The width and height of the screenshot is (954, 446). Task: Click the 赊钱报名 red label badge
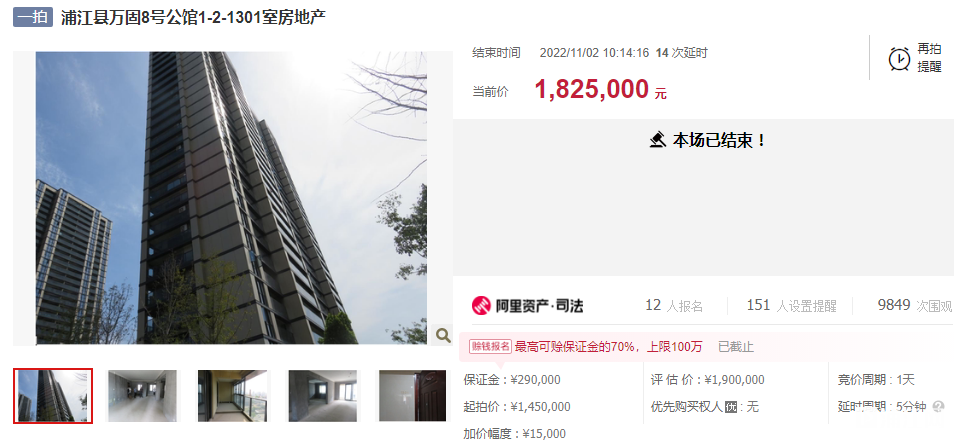490,347
